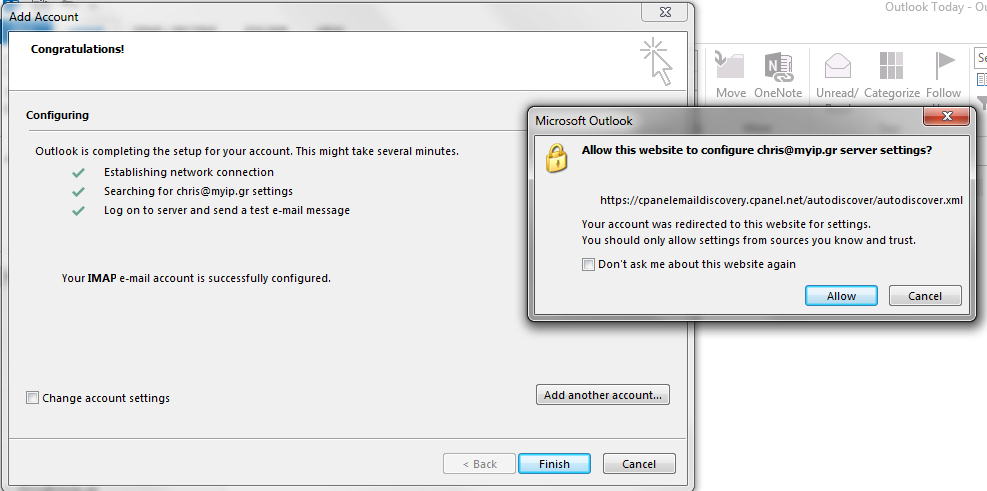Click the Follow Up flag icon

point(944,66)
